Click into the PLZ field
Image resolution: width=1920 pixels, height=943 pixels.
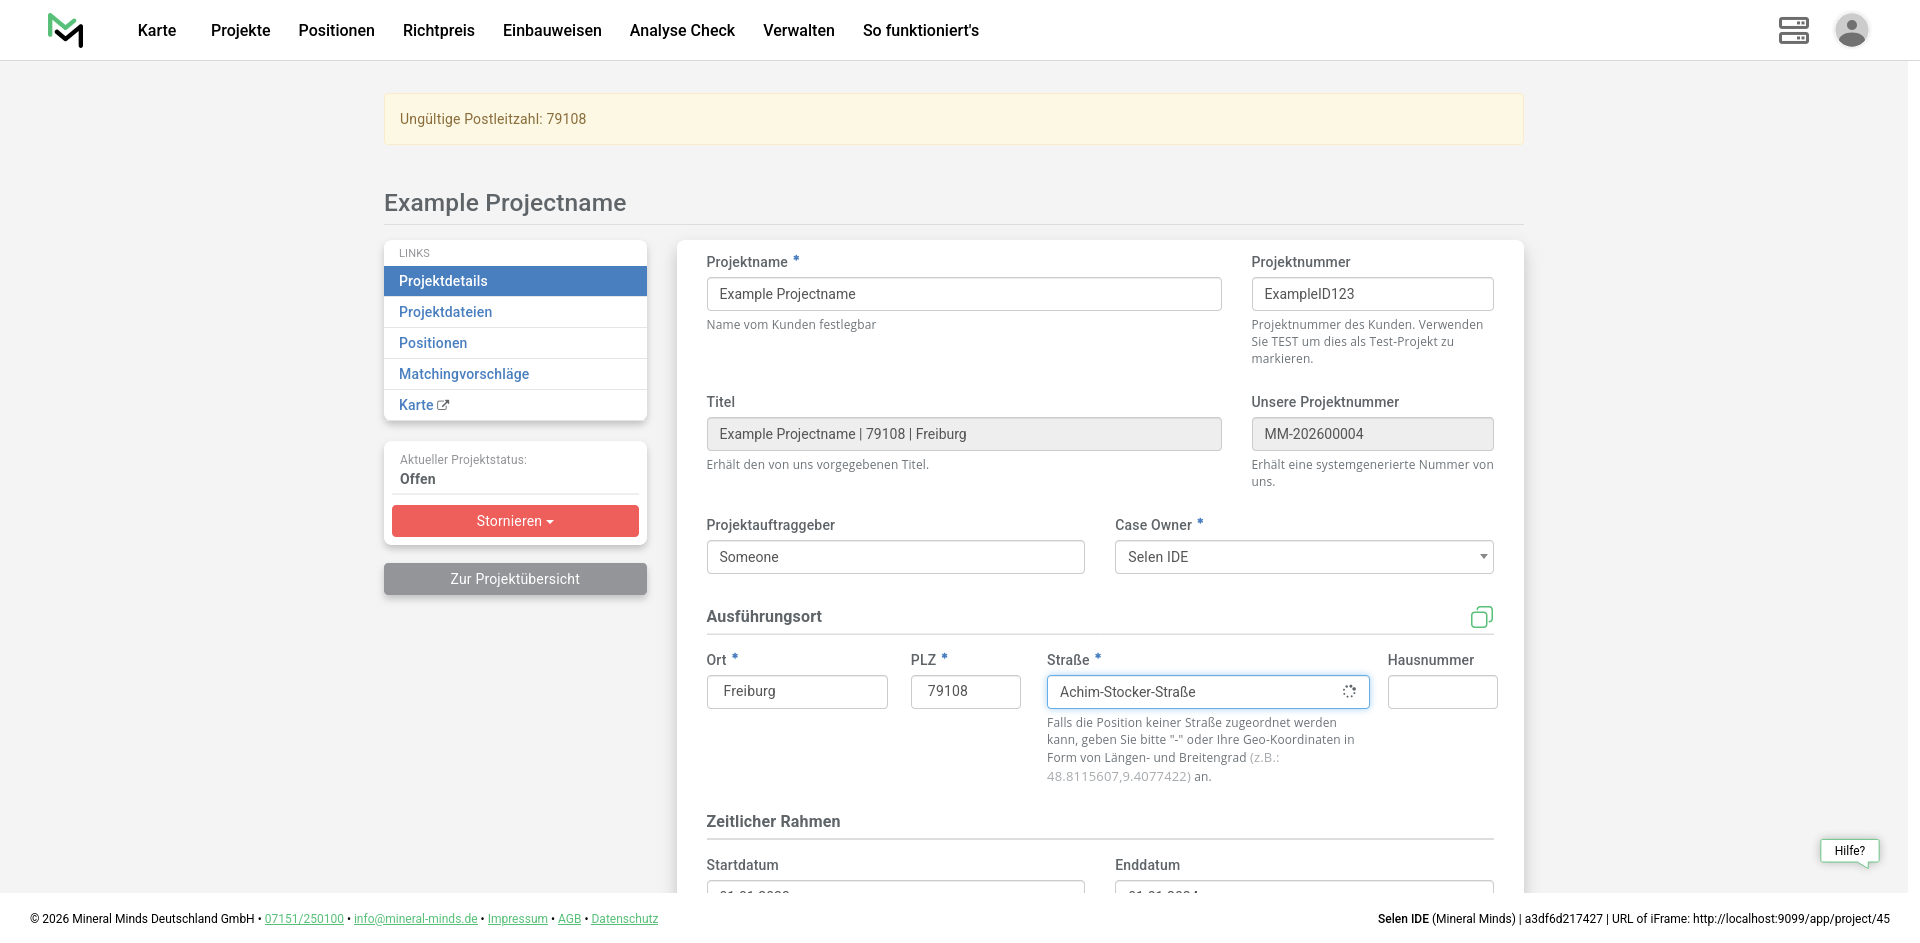click(965, 692)
